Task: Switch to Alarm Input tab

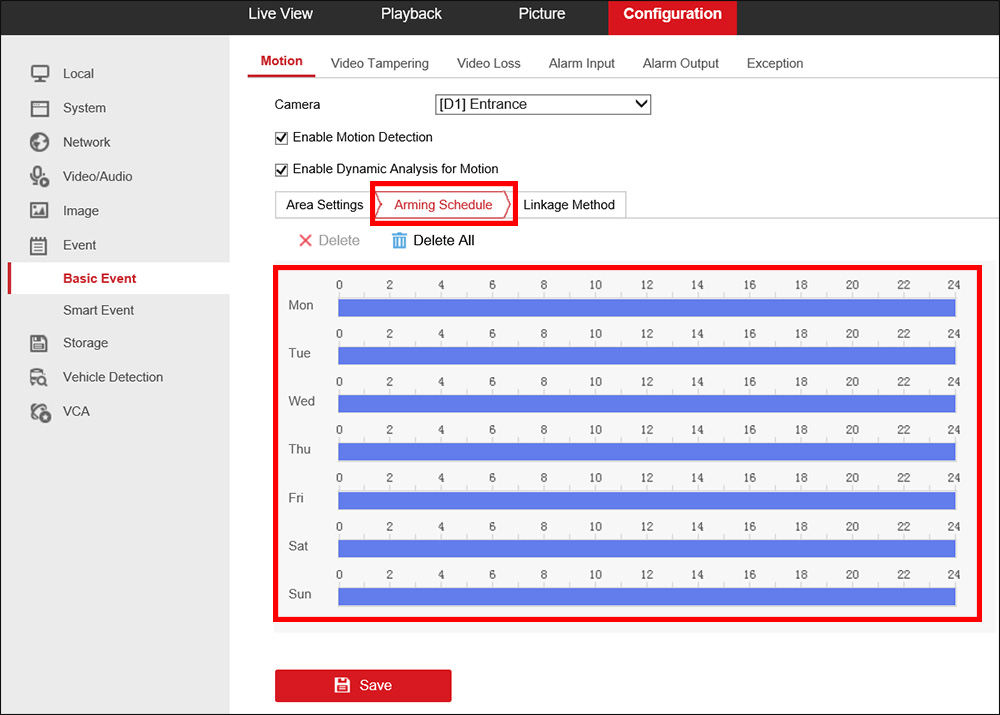Action: point(582,63)
